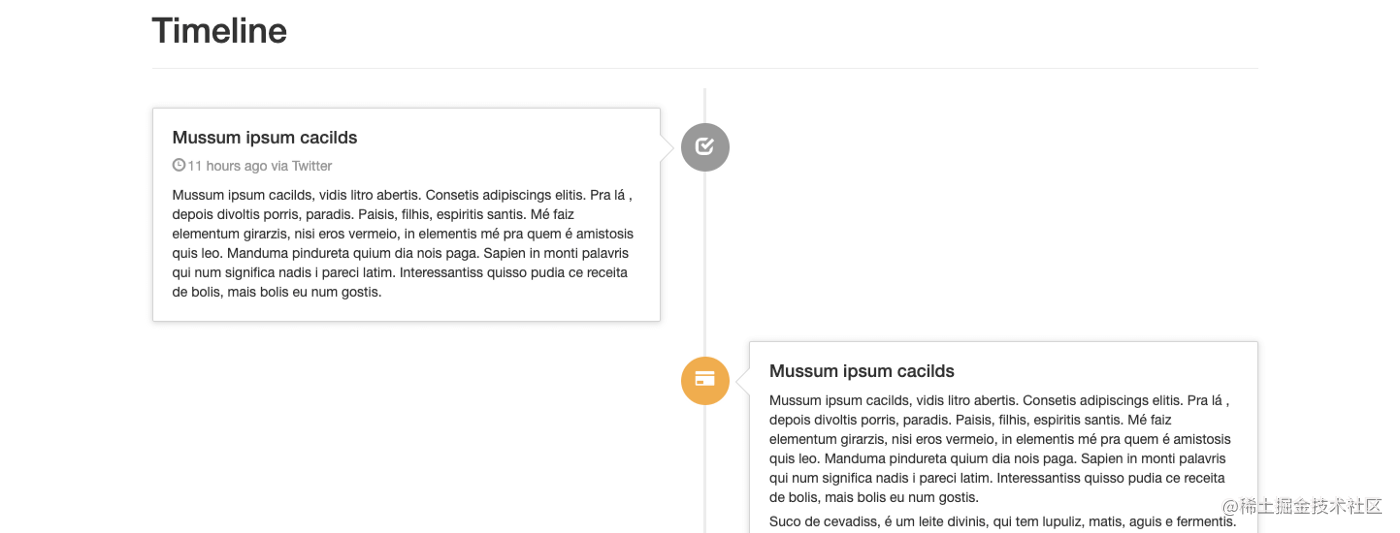Click the left card body paragraph
Screen dimensions: 1400x533
(403, 243)
